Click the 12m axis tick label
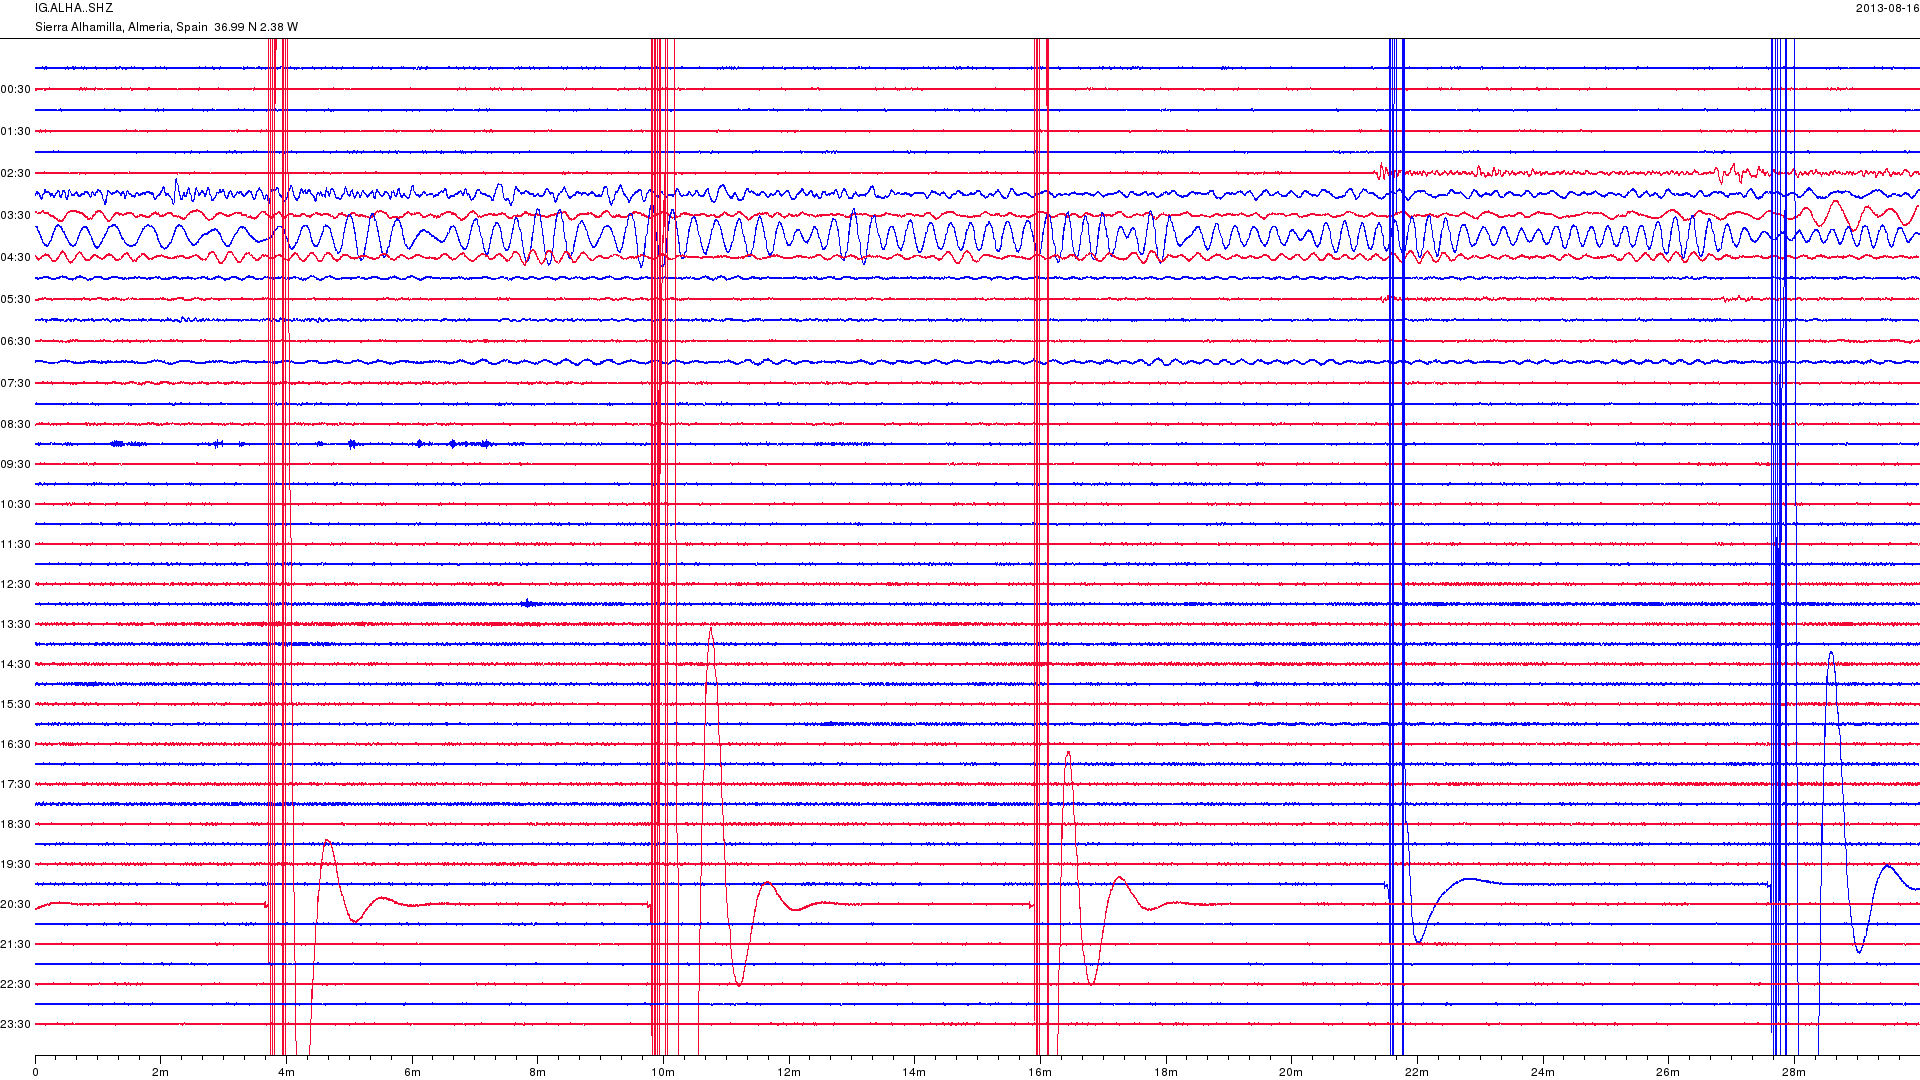The image size is (1920, 1080). [789, 1072]
